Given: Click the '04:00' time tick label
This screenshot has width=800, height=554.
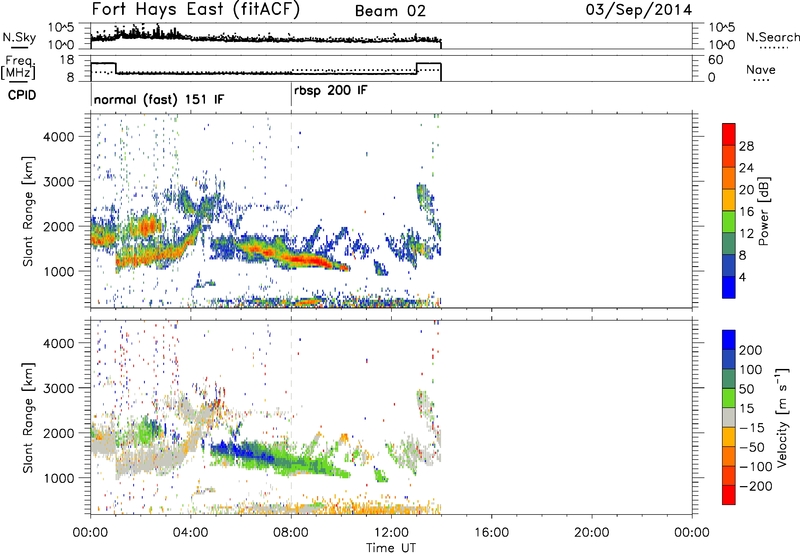Looking at the screenshot, I should tap(191, 533).
